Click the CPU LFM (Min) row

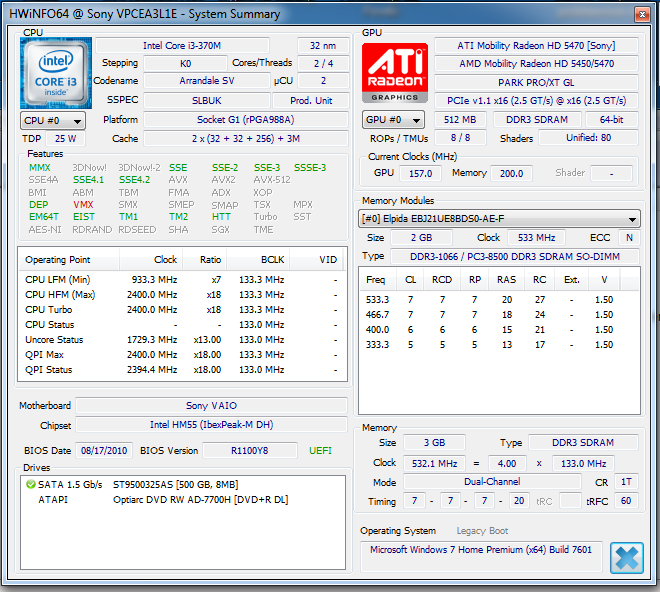pos(182,280)
